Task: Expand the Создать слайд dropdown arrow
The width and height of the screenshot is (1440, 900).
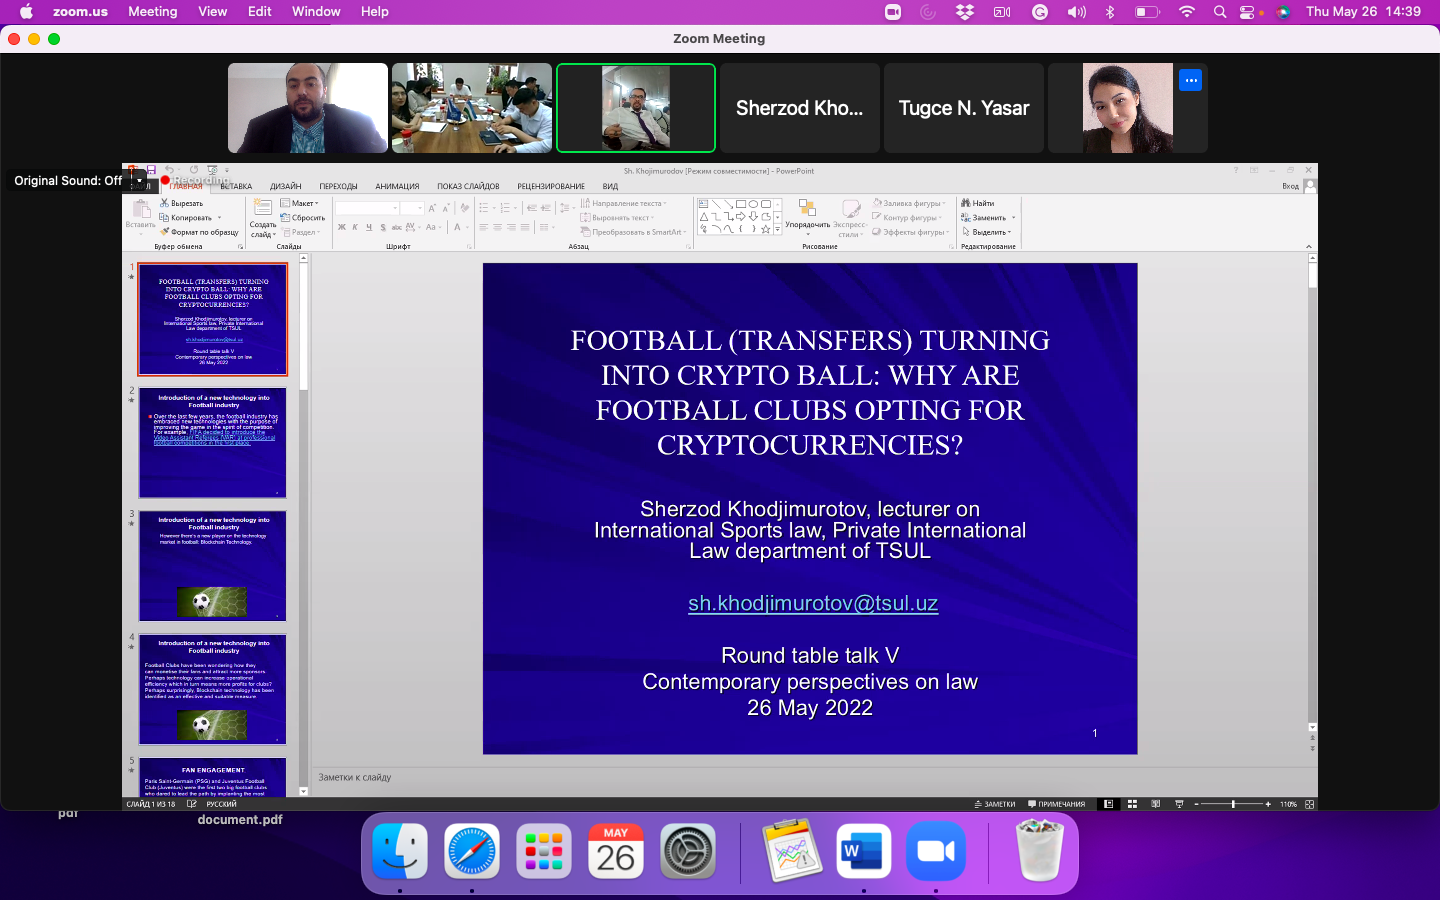Action: point(275,234)
